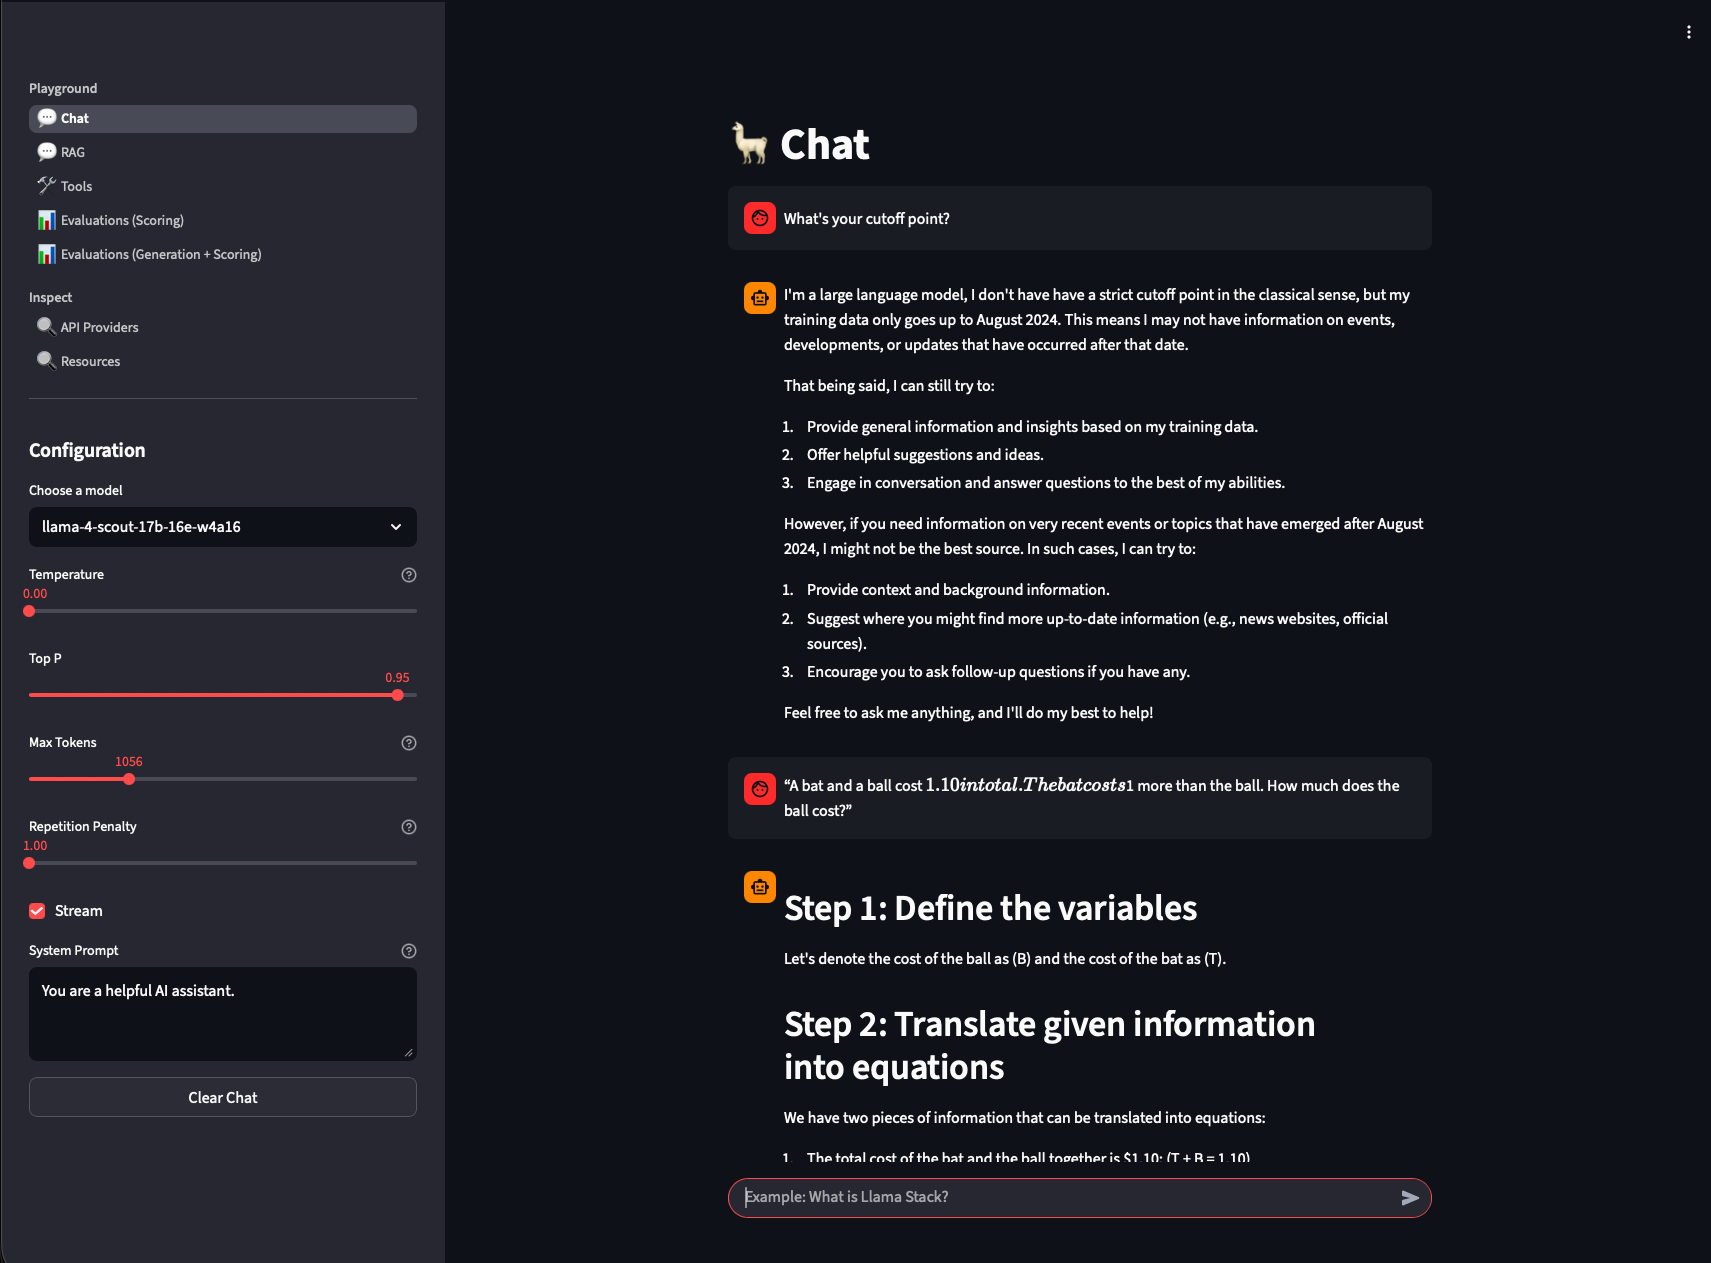Open the Tools section via wrench icon
Image resolution: width=1711 pixels, height=1263 pixels.
(x=47, y=185)
